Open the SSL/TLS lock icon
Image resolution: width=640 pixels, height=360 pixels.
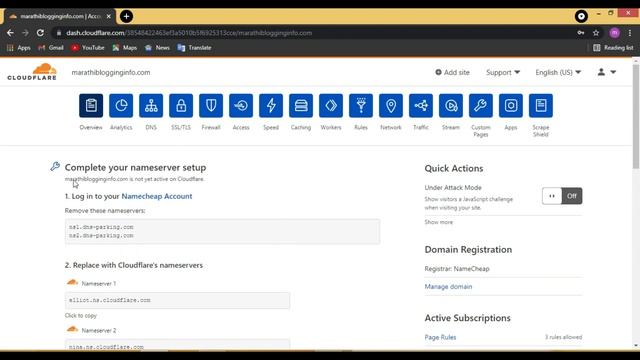click(x=181, y=105)
